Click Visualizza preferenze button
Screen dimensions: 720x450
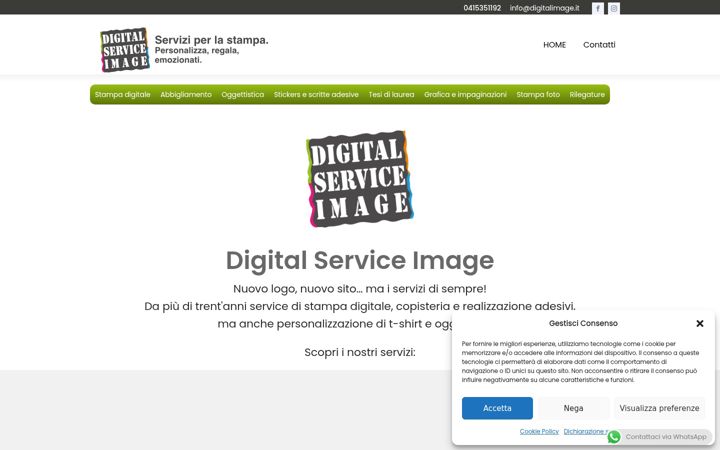point(659,408)
